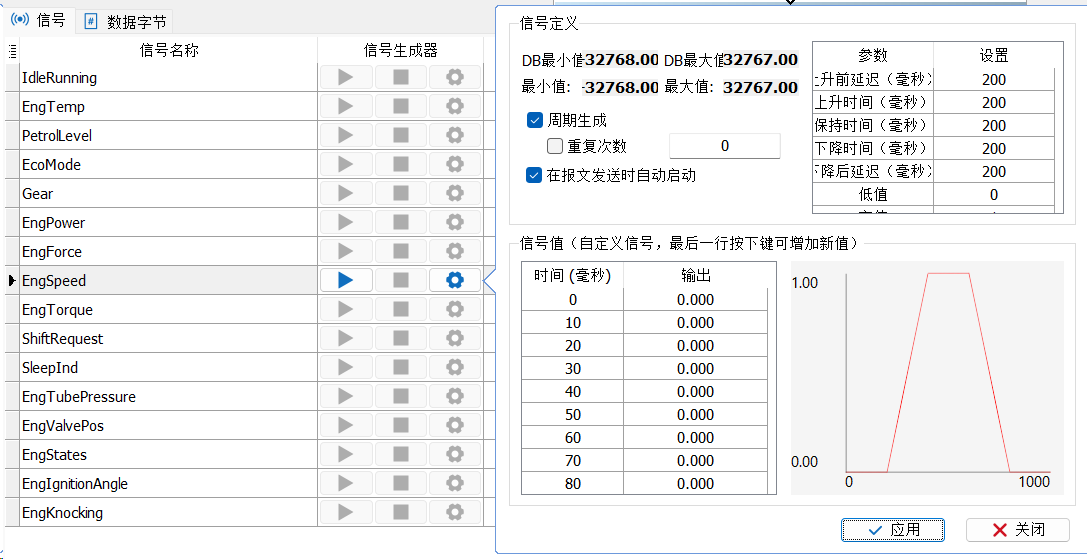Switch to the 数据字节 tab
Viewport: 1087px width, 559px height.
point(125,22)
